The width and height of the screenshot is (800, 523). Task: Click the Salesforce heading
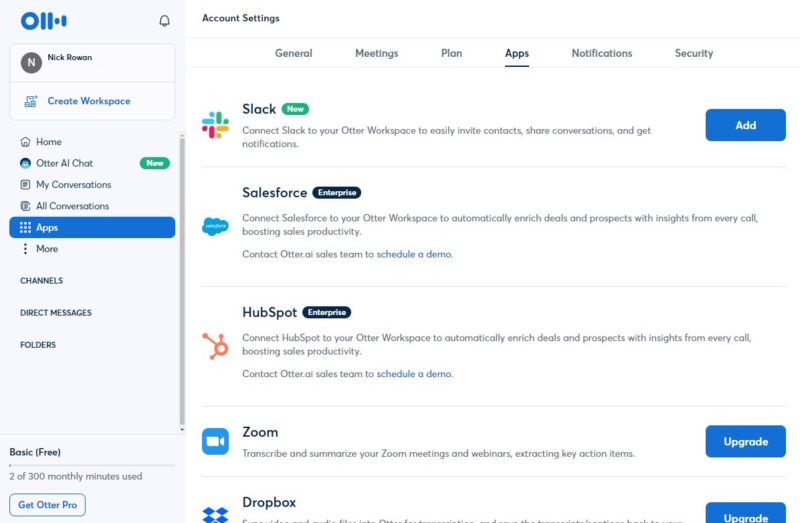(274, 192)
